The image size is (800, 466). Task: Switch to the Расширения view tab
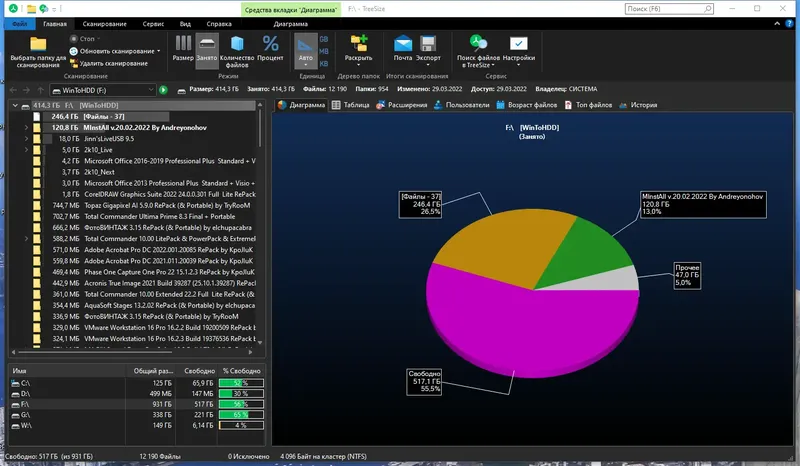(x=402, y=105)
